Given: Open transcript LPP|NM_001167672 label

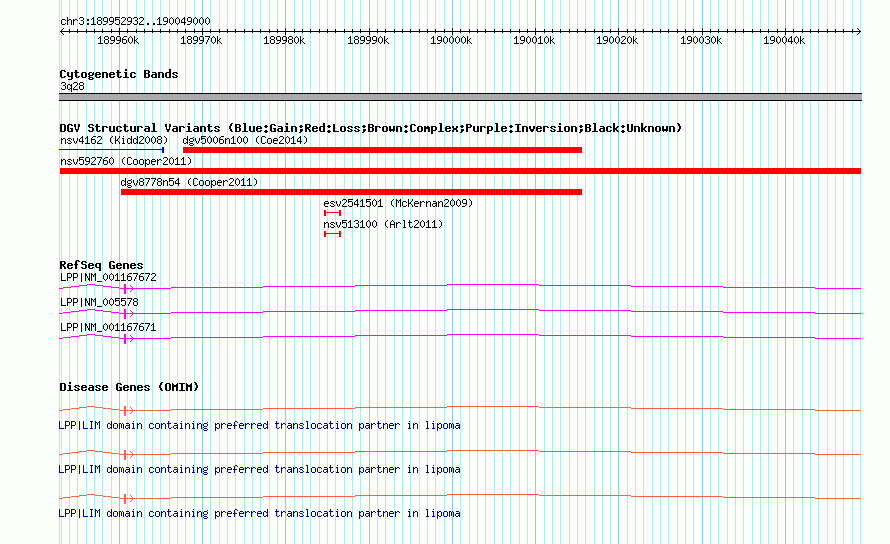Looking at the screenshot, I should pos(108,278).
